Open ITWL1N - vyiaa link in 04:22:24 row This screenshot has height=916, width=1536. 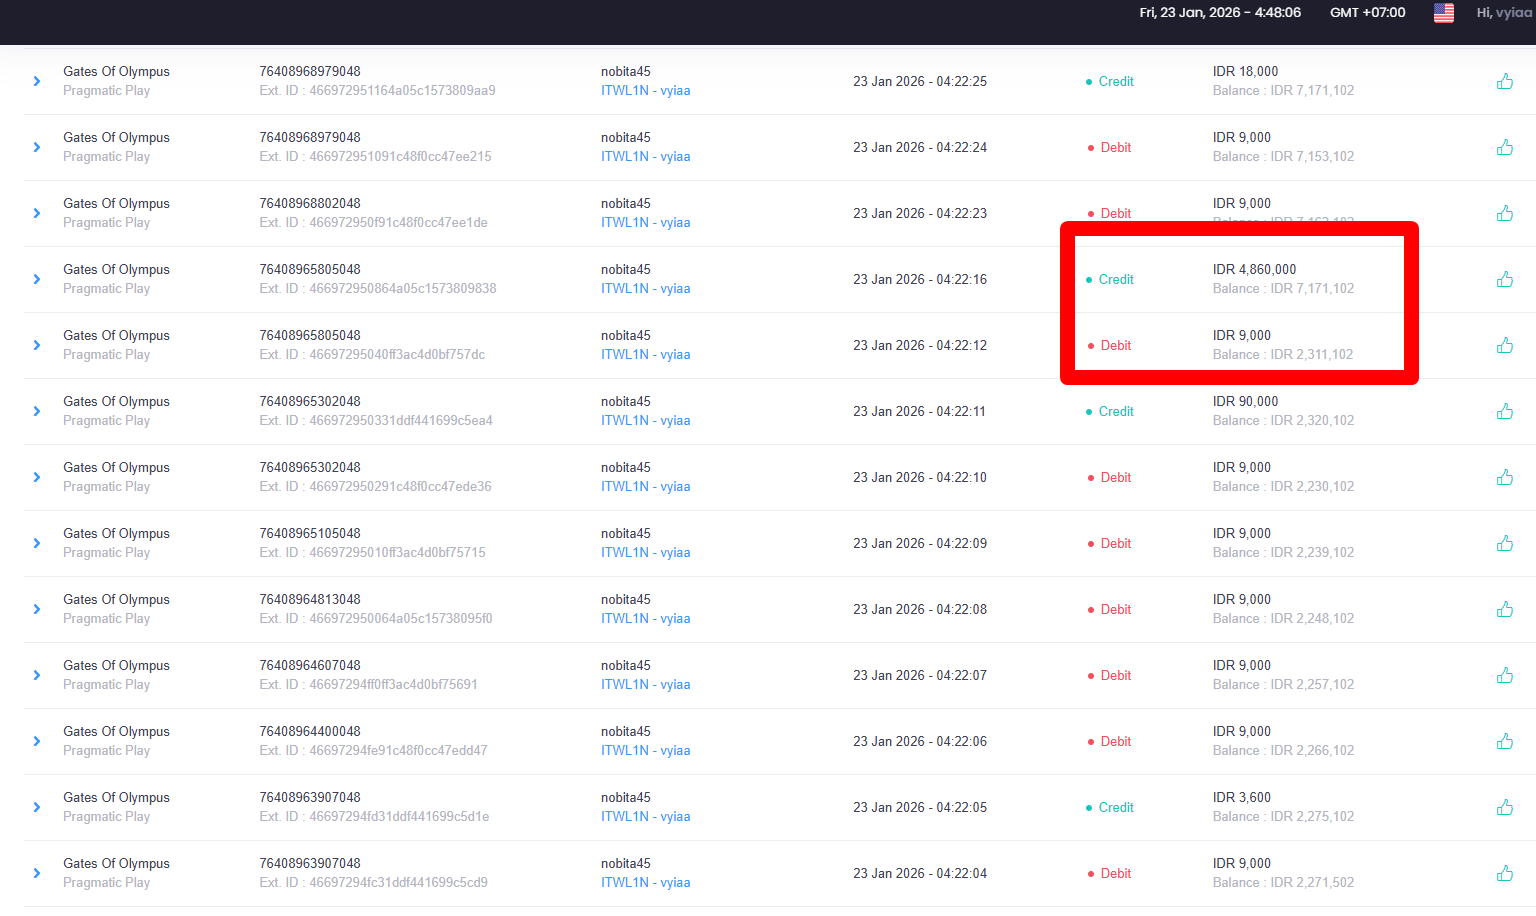pyautogui.click(x=645, y=156)
